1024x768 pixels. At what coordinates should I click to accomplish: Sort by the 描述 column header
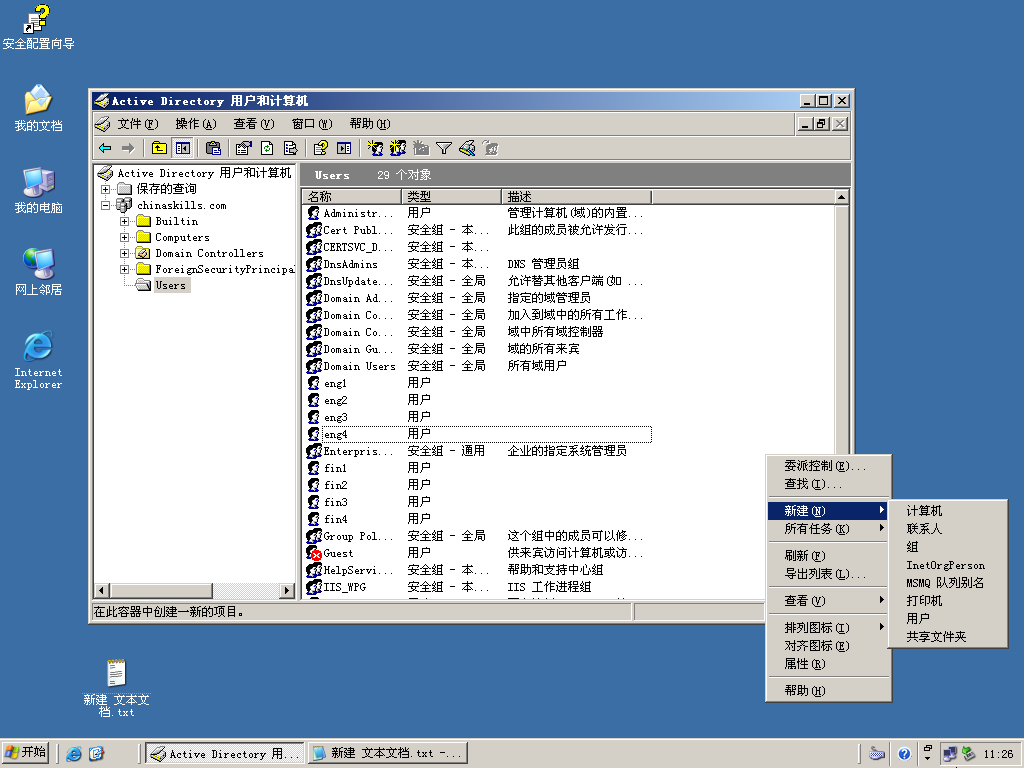click(x=577, y=197)
